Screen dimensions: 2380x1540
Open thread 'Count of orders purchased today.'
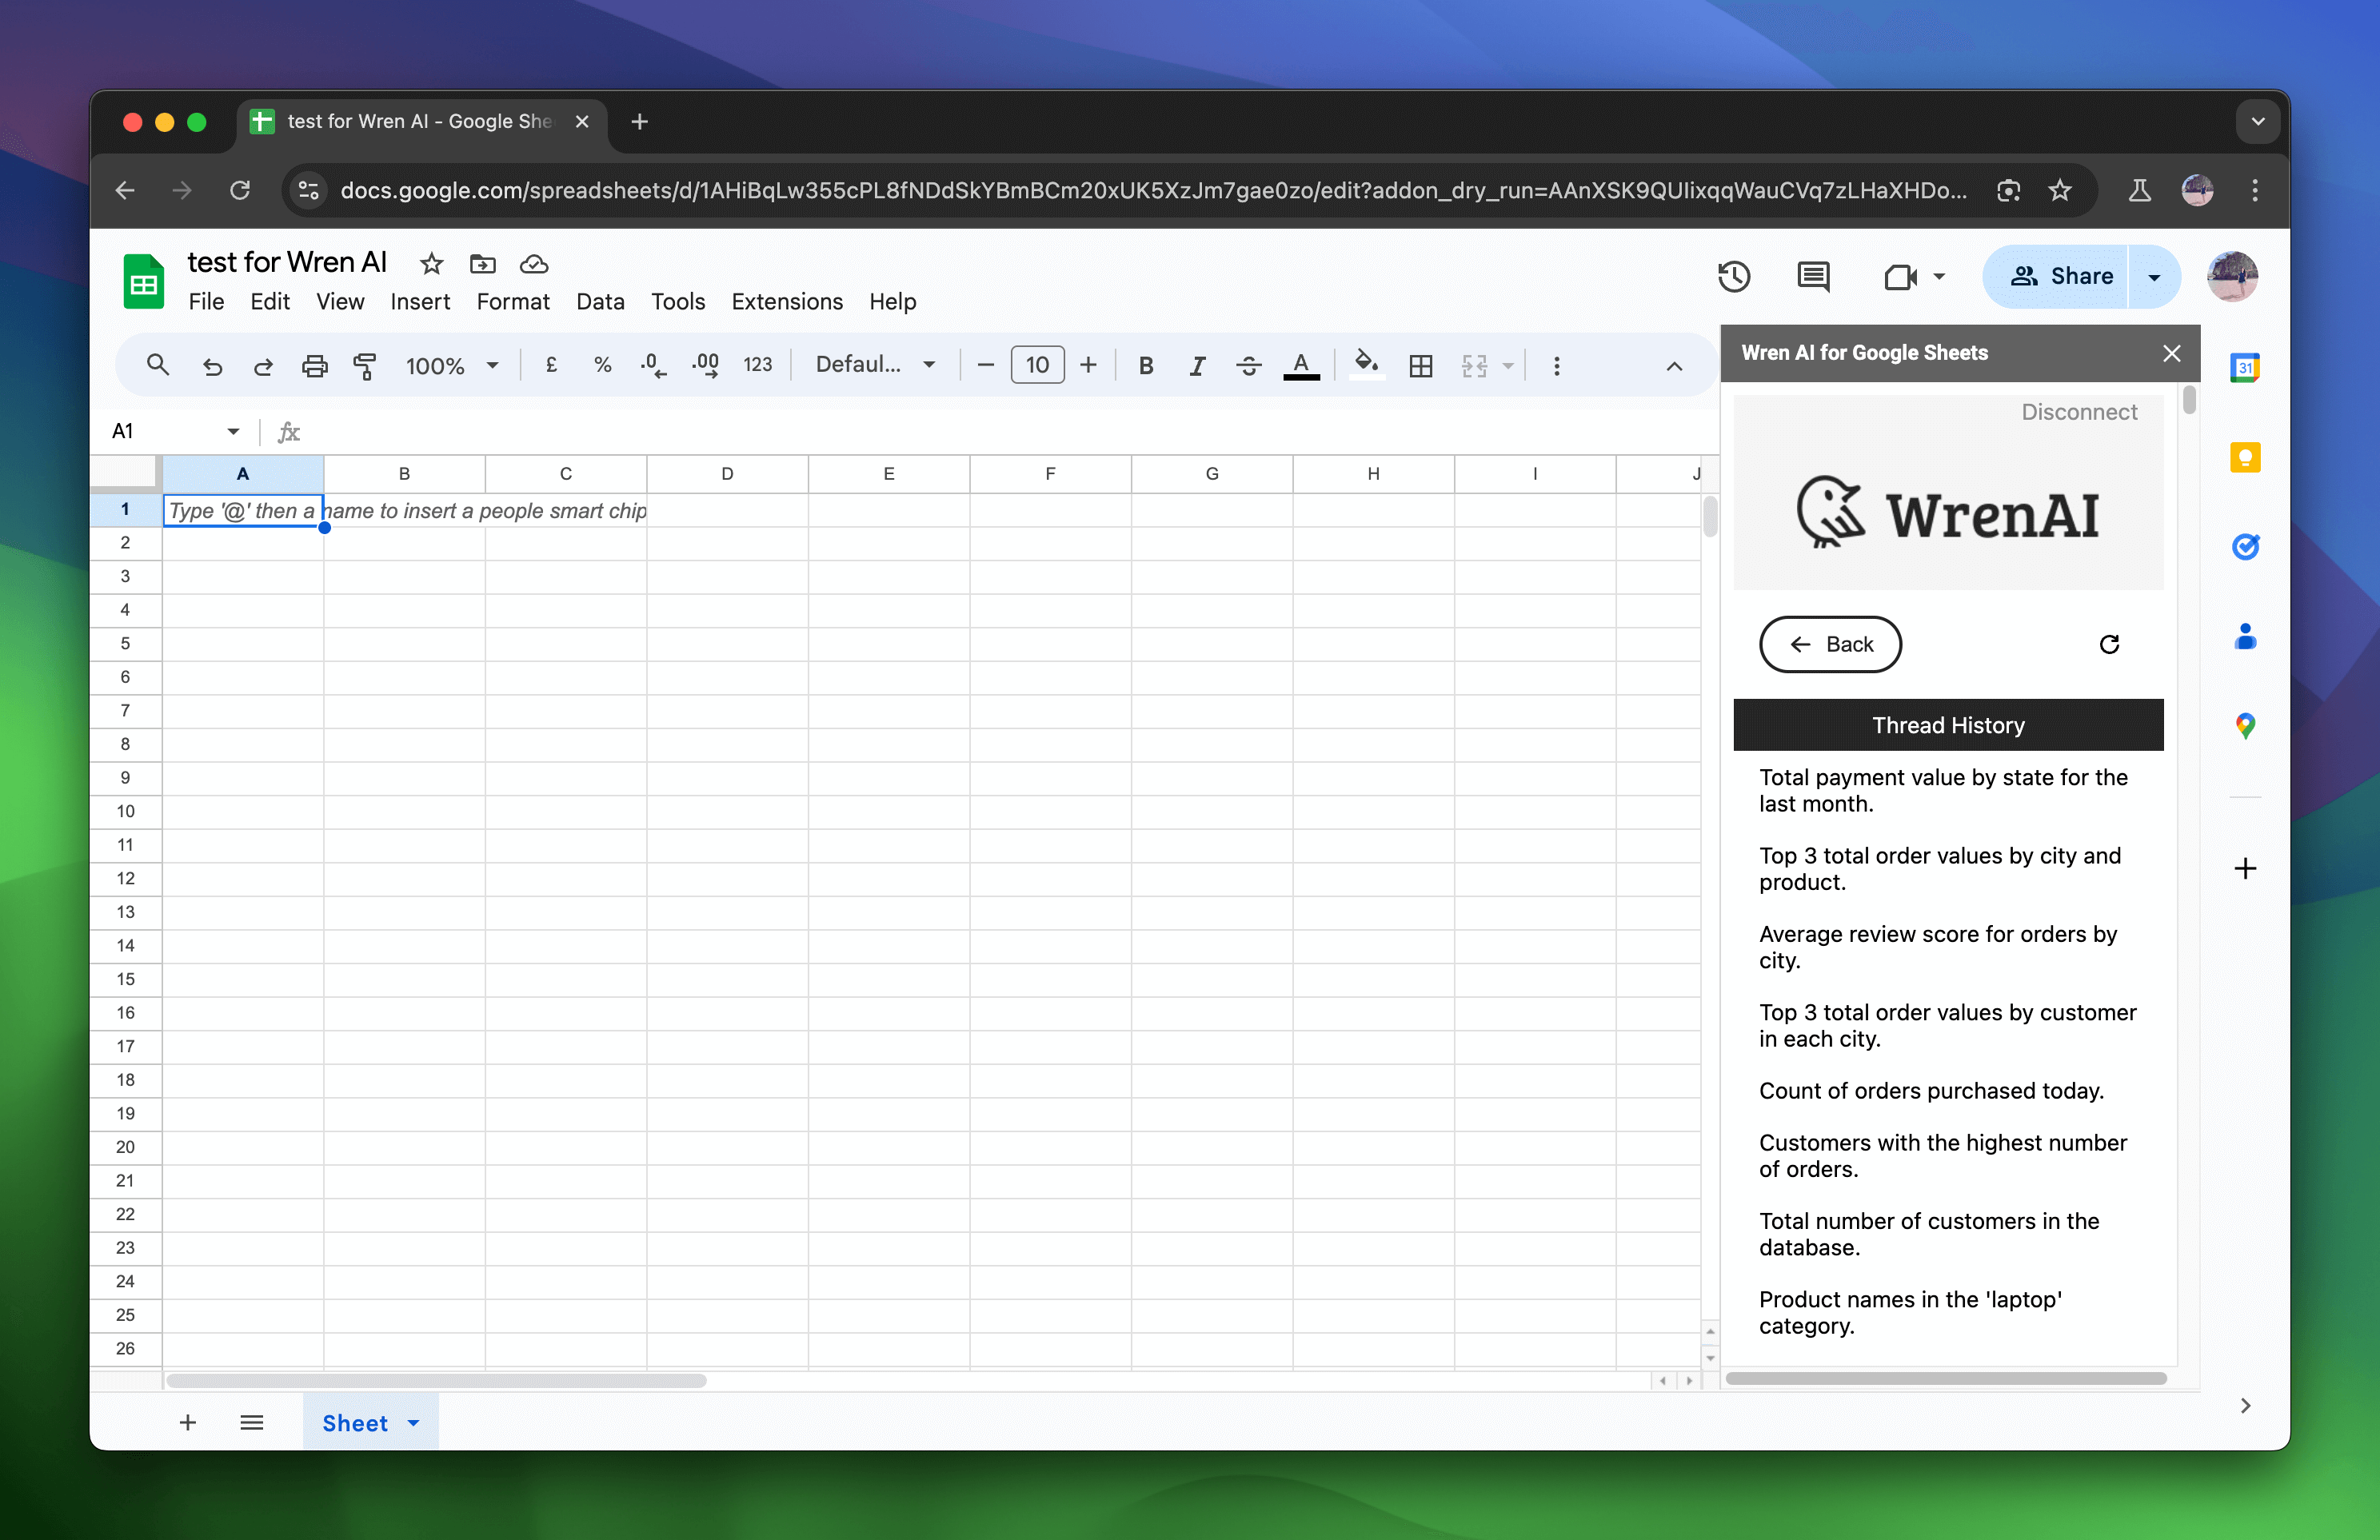coord(1931,1091)
